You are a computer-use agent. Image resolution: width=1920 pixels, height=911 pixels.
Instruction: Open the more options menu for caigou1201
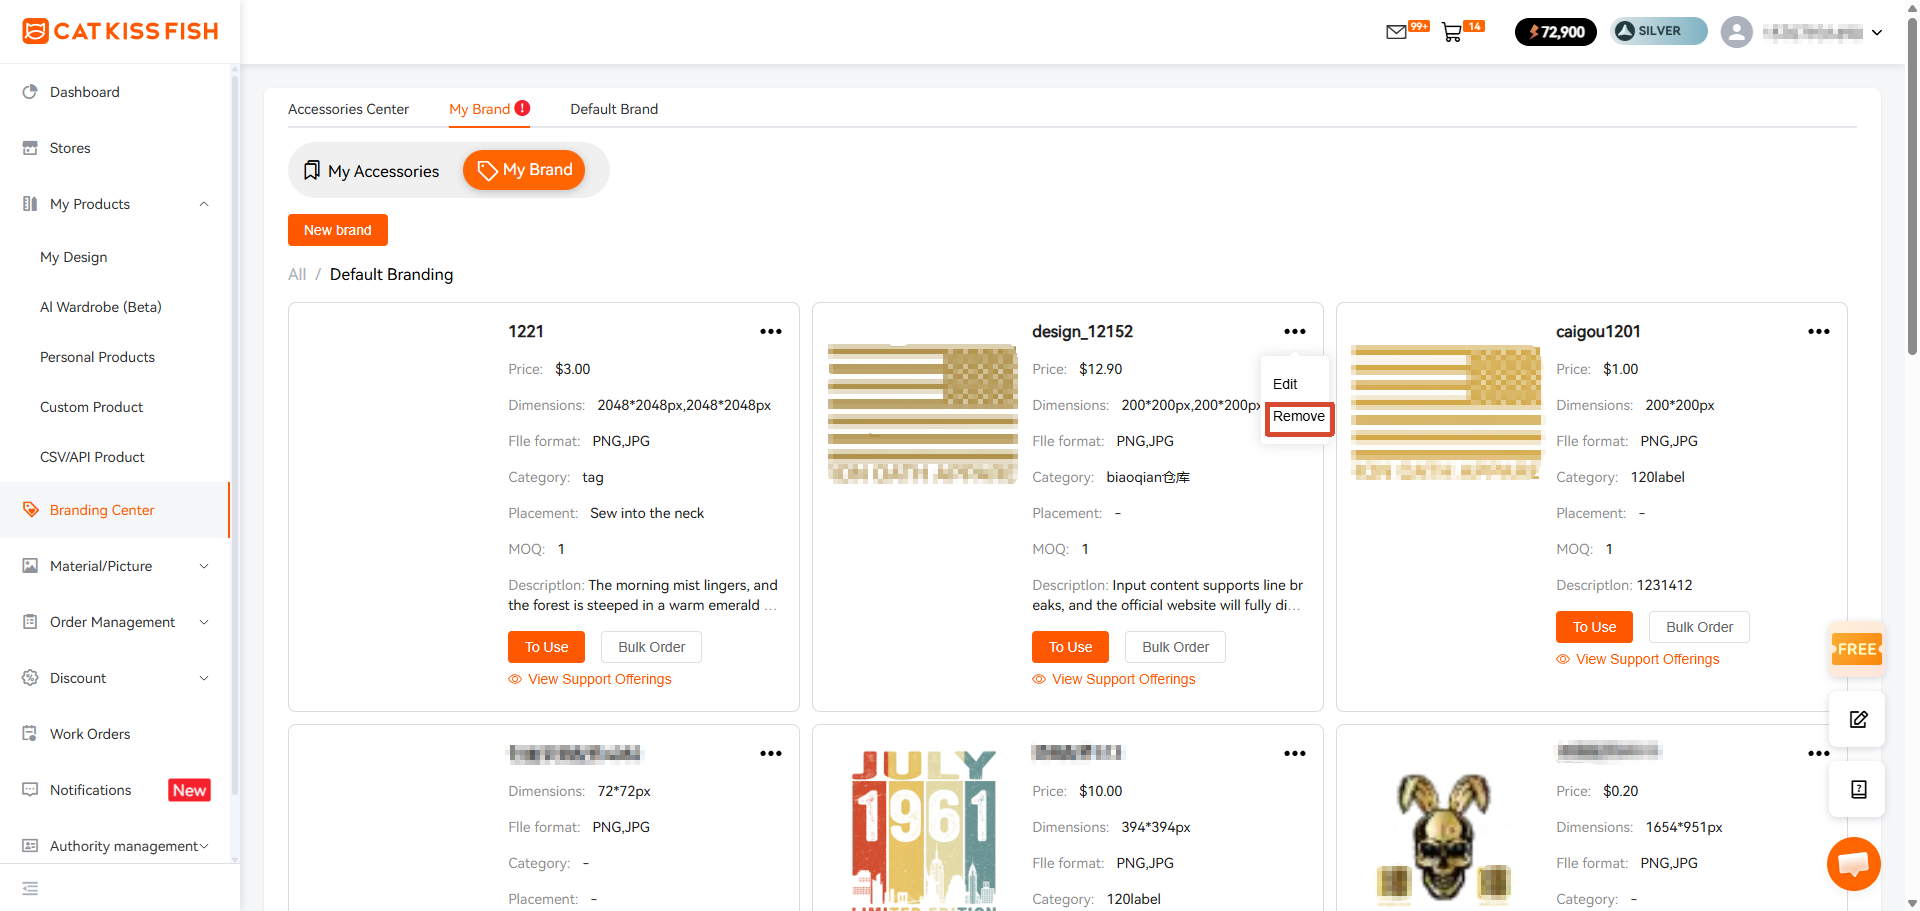[x=1819, y=331]
